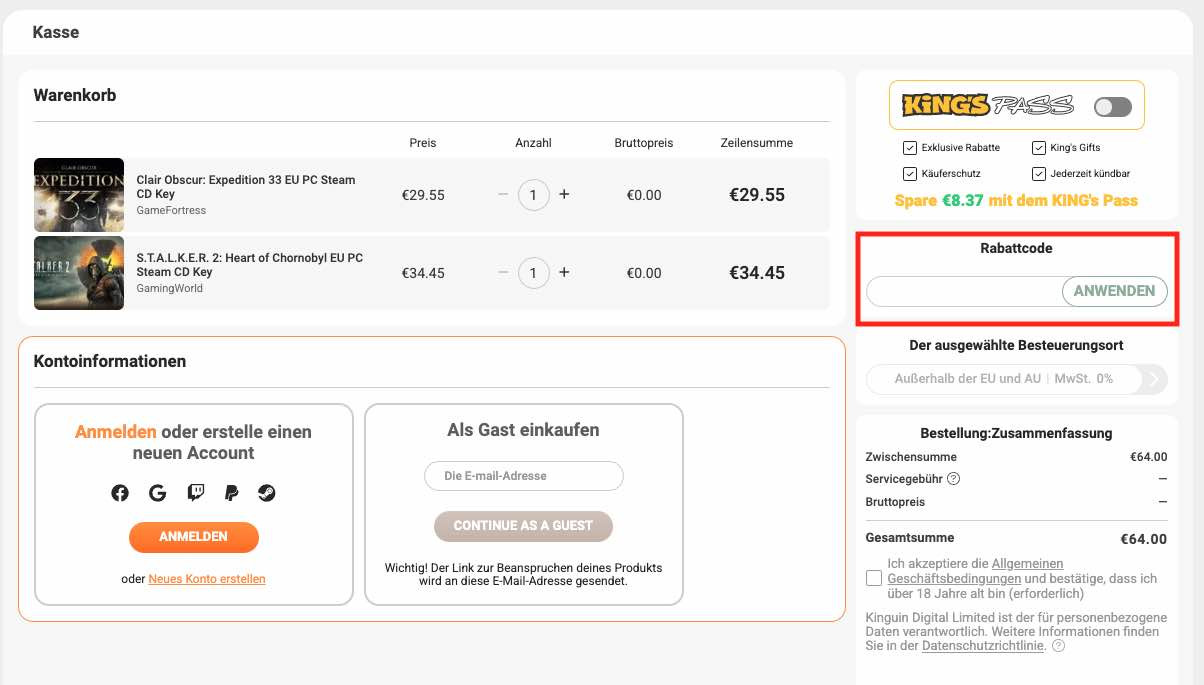1204x685 pixels.
Task: Open the Datenschutzrichtlinie privacy policy link
Action: click(x=984, y=646)
